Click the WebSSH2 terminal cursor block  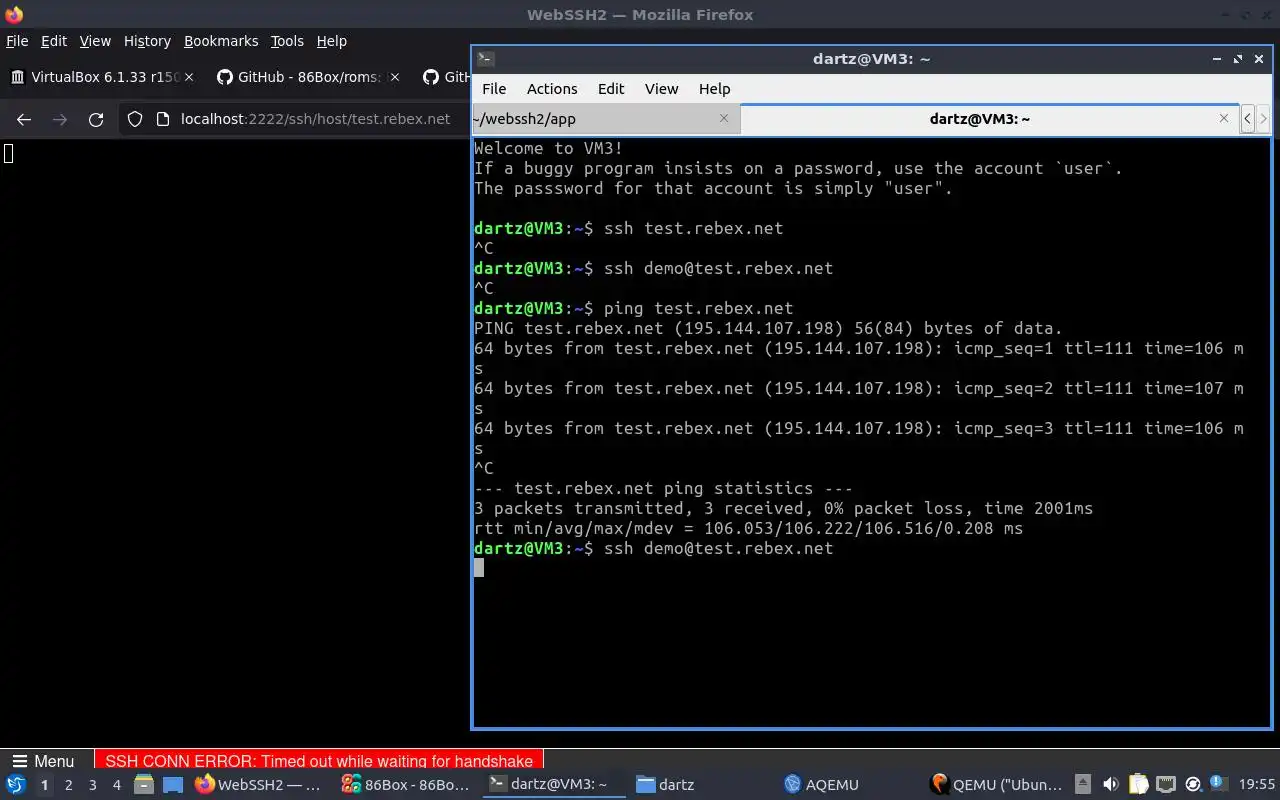pyautogui.click(x=8, y=153)
